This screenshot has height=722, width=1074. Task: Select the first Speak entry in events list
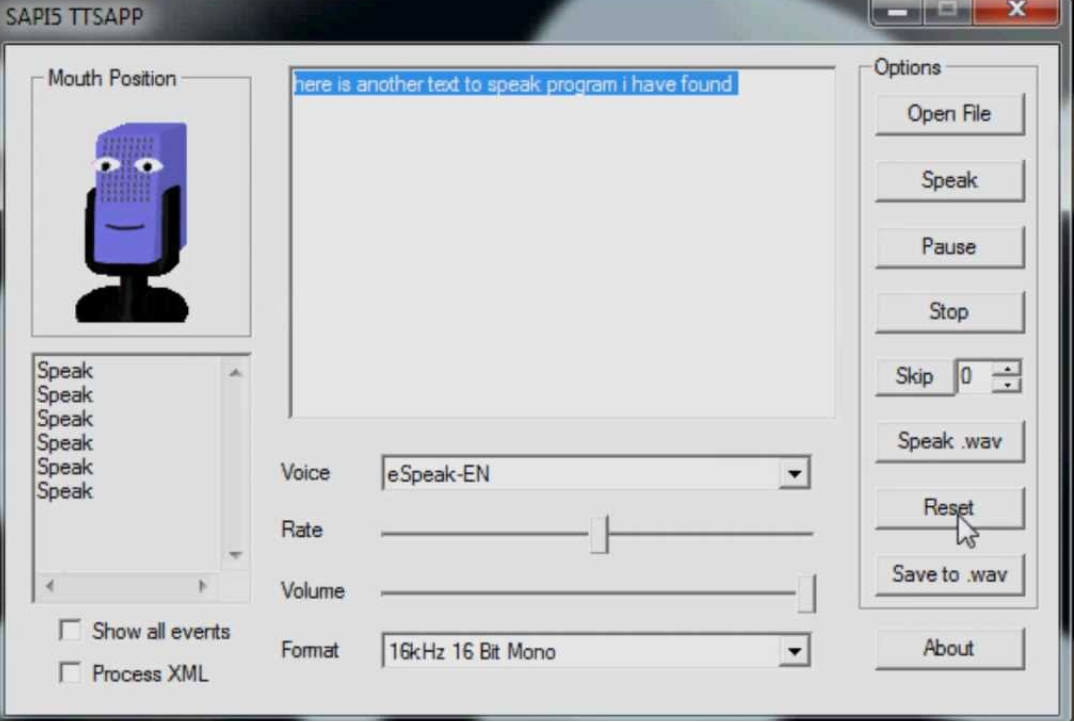click(x=65, y=371)
